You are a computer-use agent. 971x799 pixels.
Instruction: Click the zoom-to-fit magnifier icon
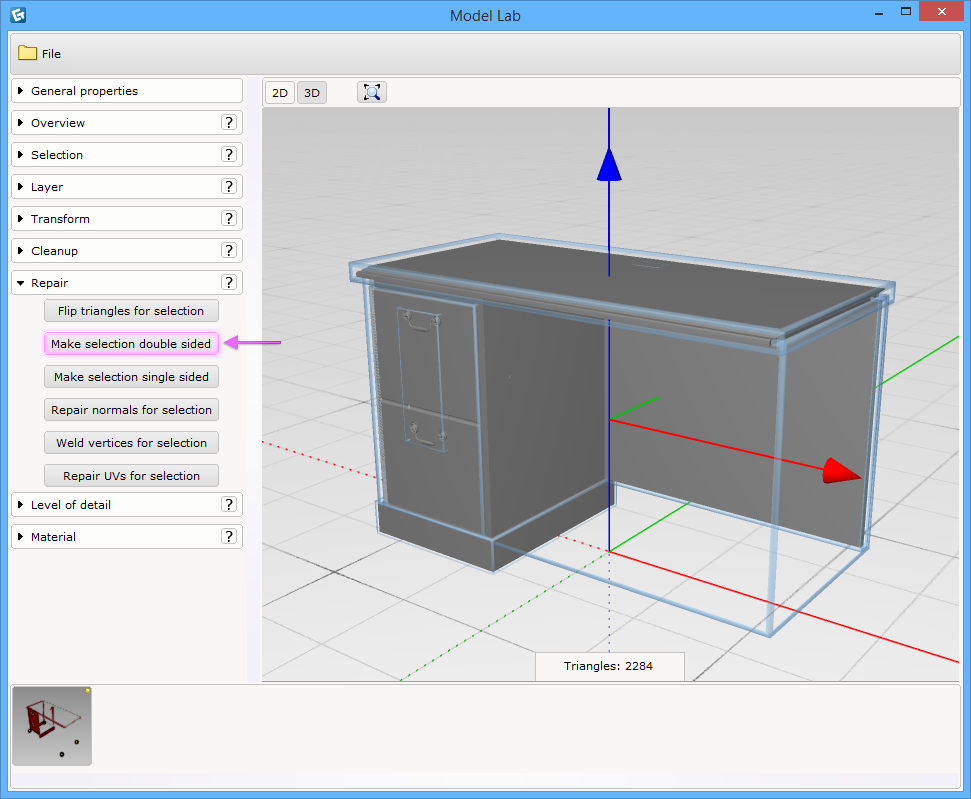[x=372, y=92]
